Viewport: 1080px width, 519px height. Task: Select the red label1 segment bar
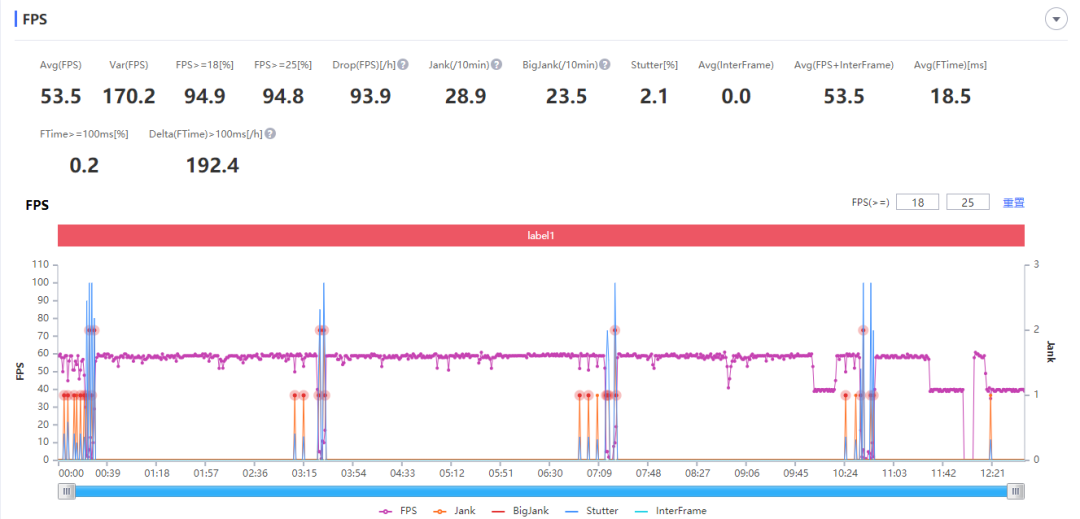click(x=541, y=235)
